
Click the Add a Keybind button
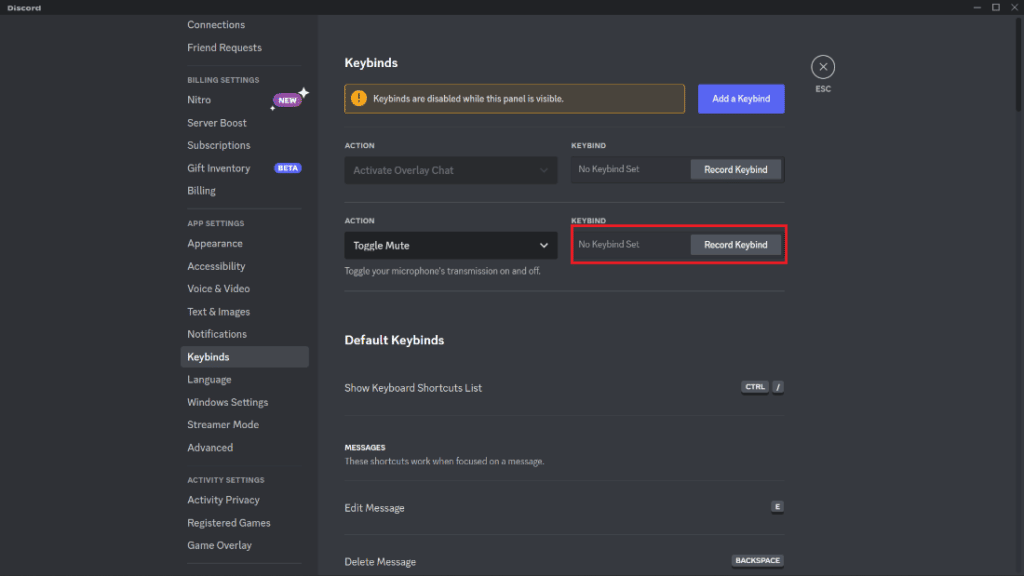pyautogui.click(x=741, y=98)
